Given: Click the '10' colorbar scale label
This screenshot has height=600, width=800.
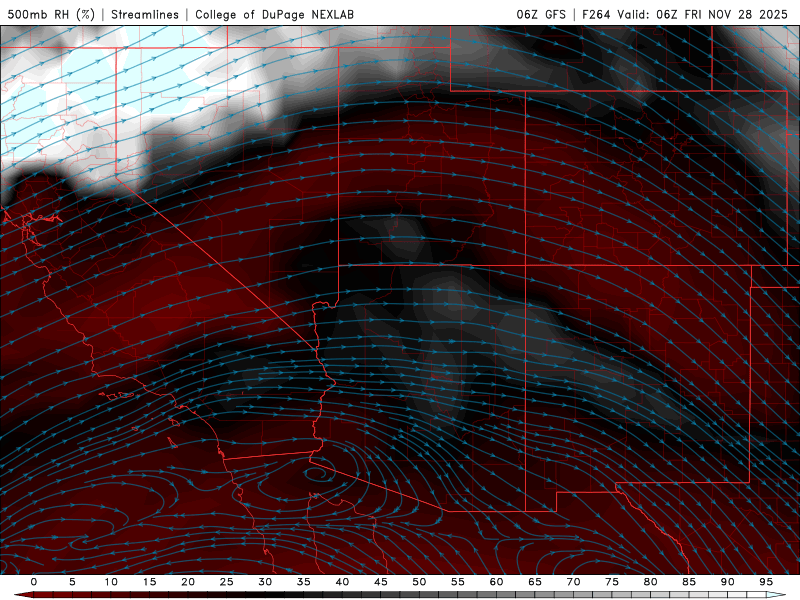Looking at the screenshot, I should (x=111, y=582).
